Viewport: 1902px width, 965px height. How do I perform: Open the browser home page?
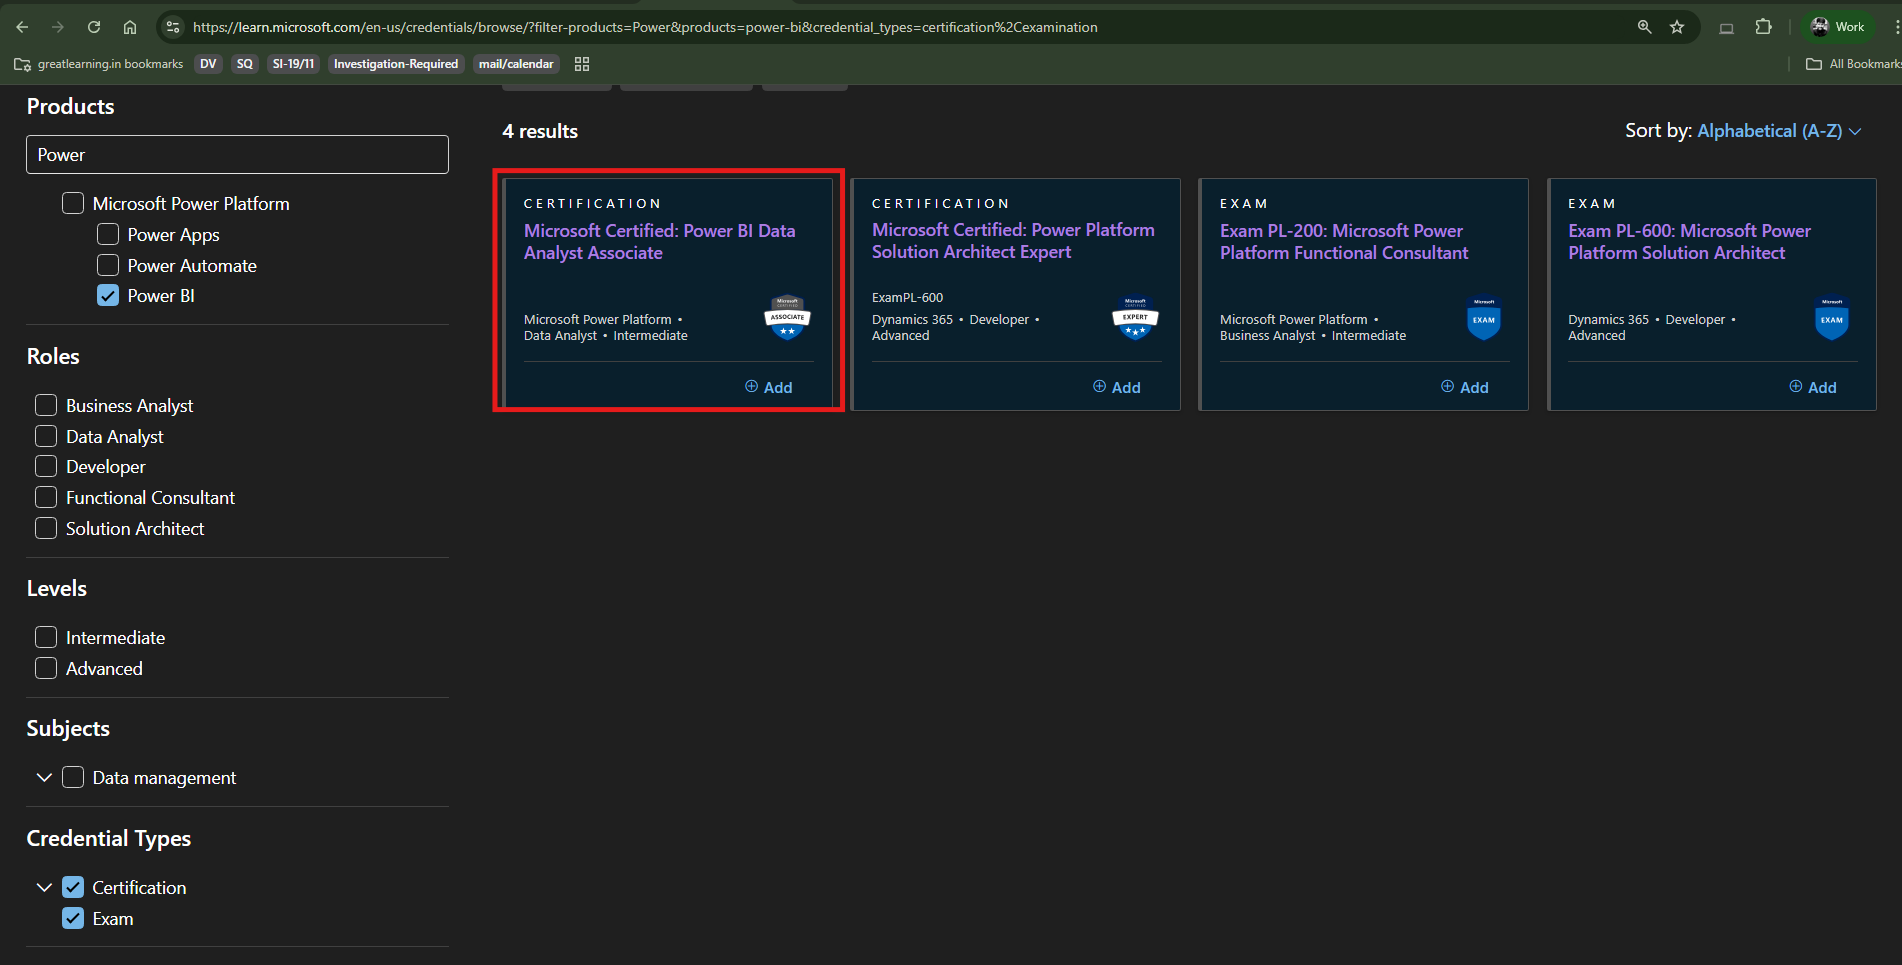click(x=130, y=27)
